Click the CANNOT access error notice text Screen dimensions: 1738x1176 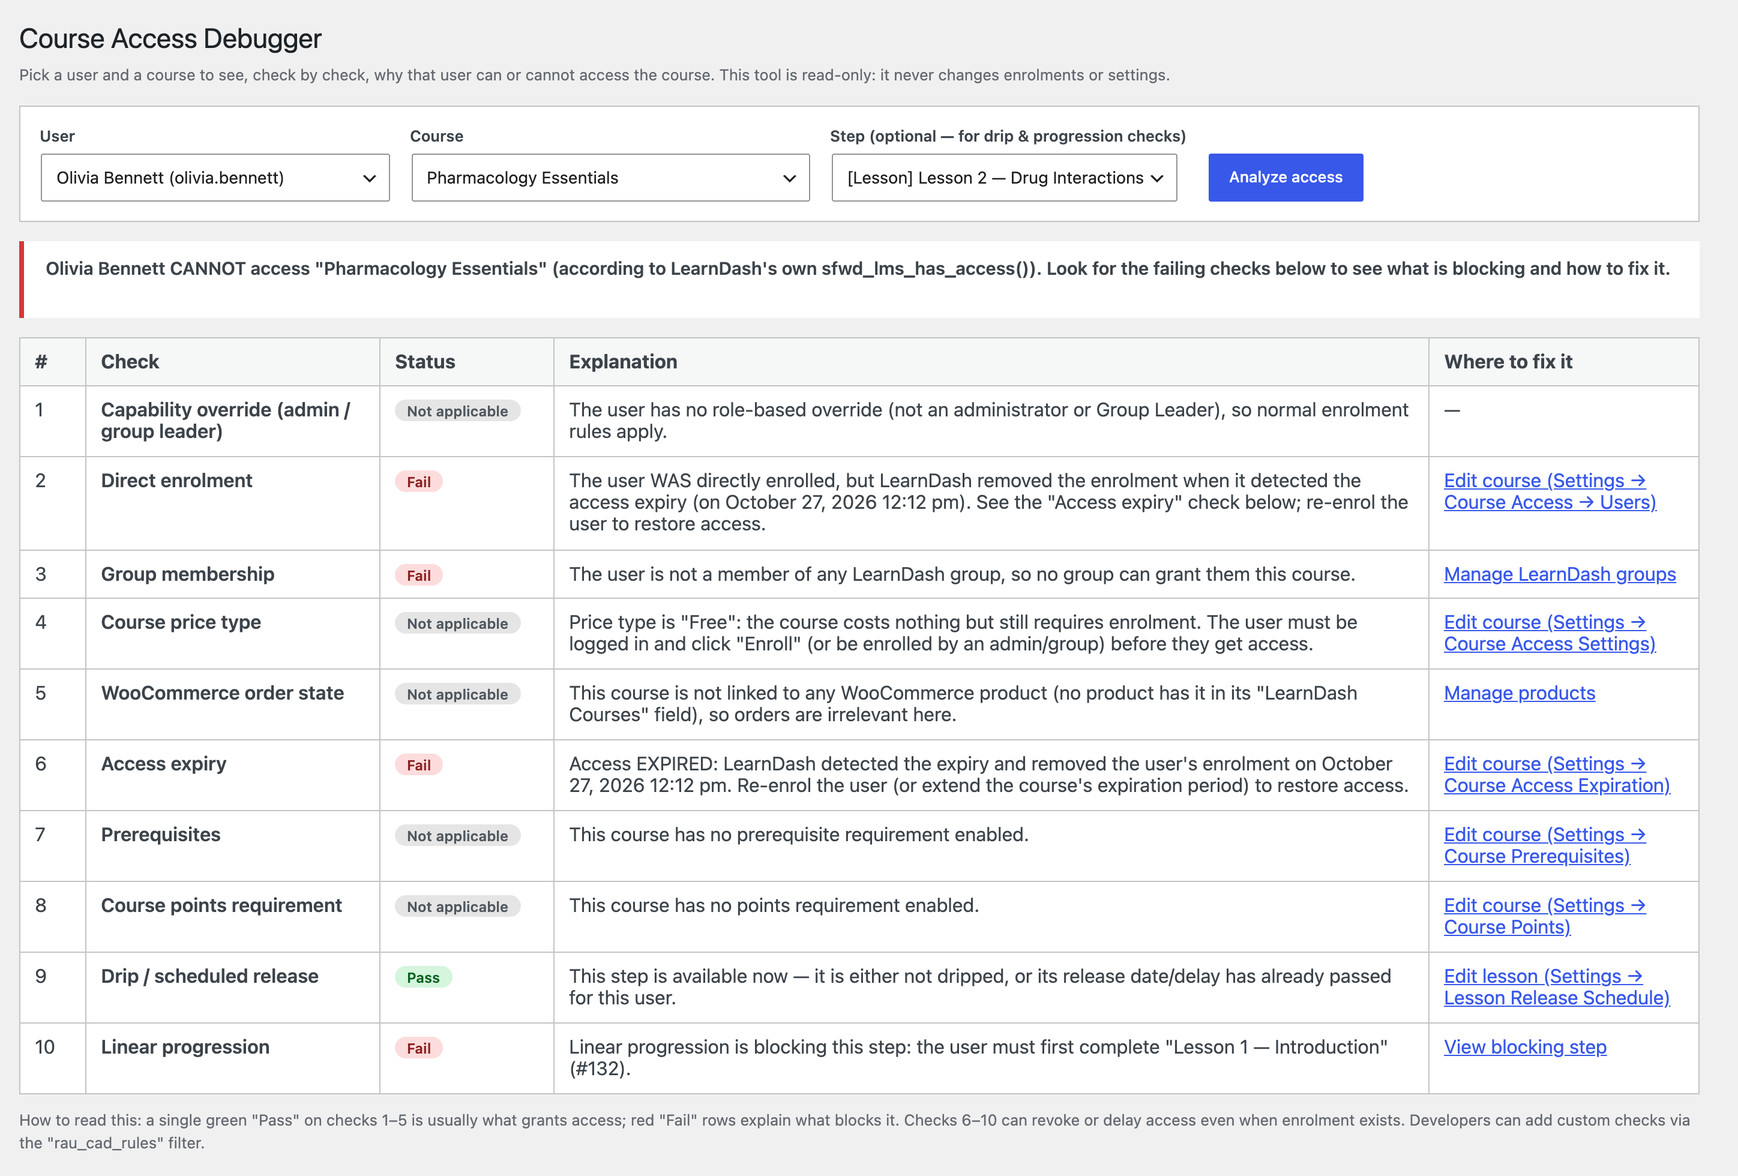coord(858,269)
